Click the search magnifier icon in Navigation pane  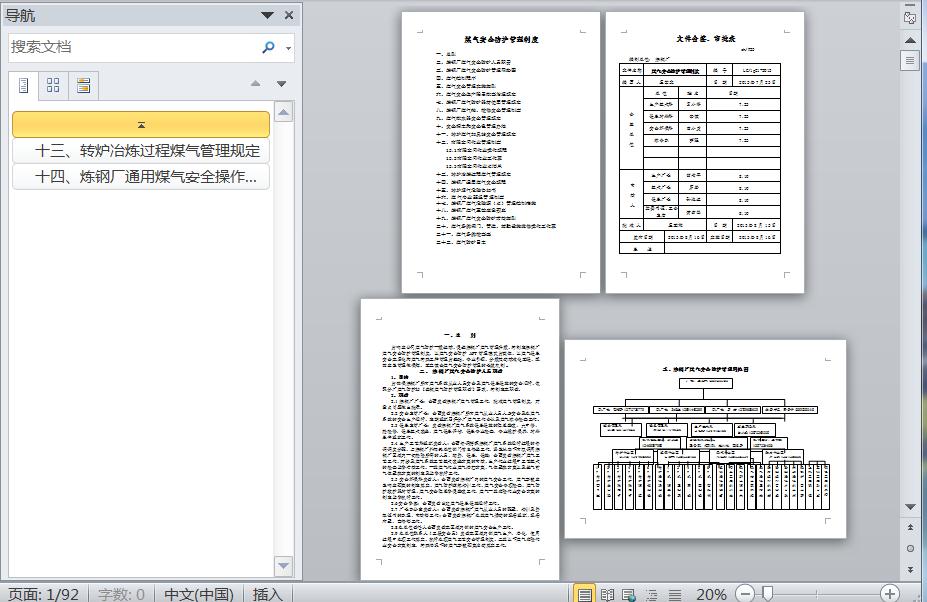pos(268,47)
